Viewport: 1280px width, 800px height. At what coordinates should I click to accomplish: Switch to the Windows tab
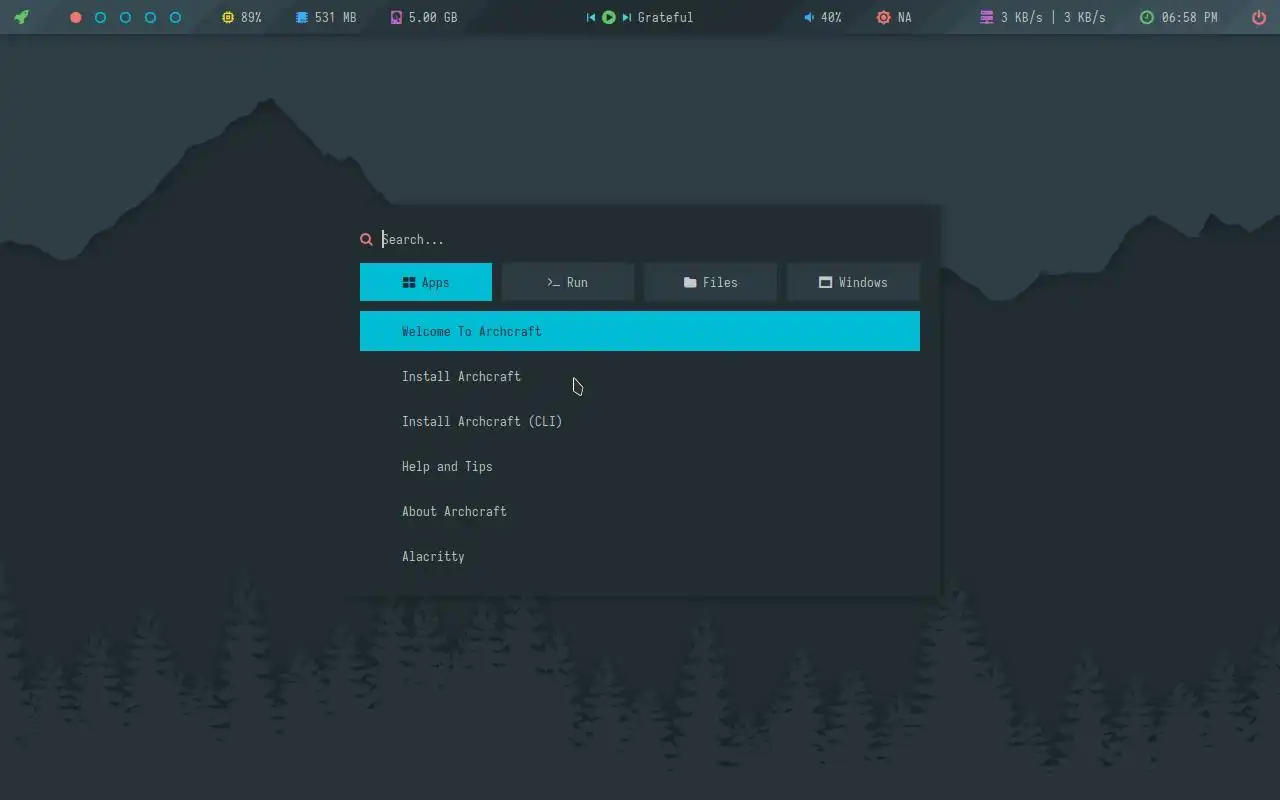coord(853,282)
